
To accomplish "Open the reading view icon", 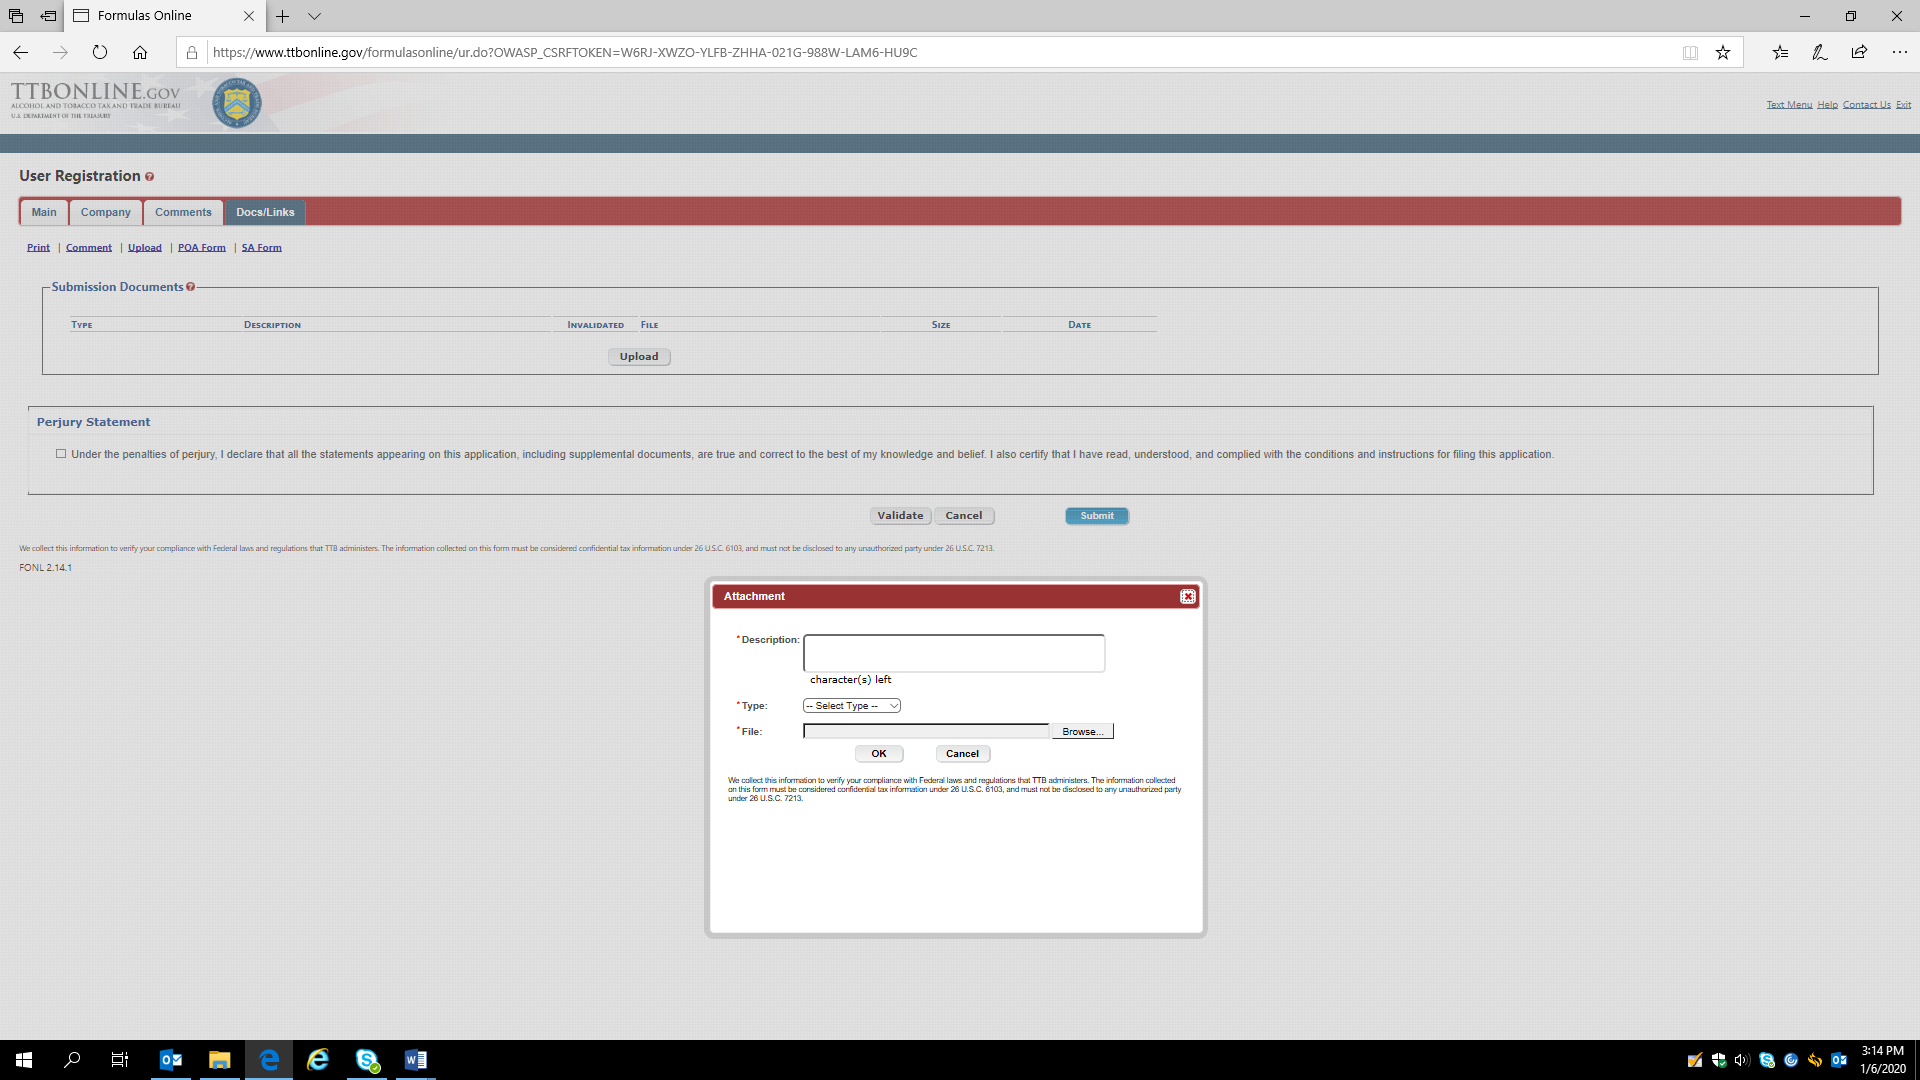I will click(1690, 52).
